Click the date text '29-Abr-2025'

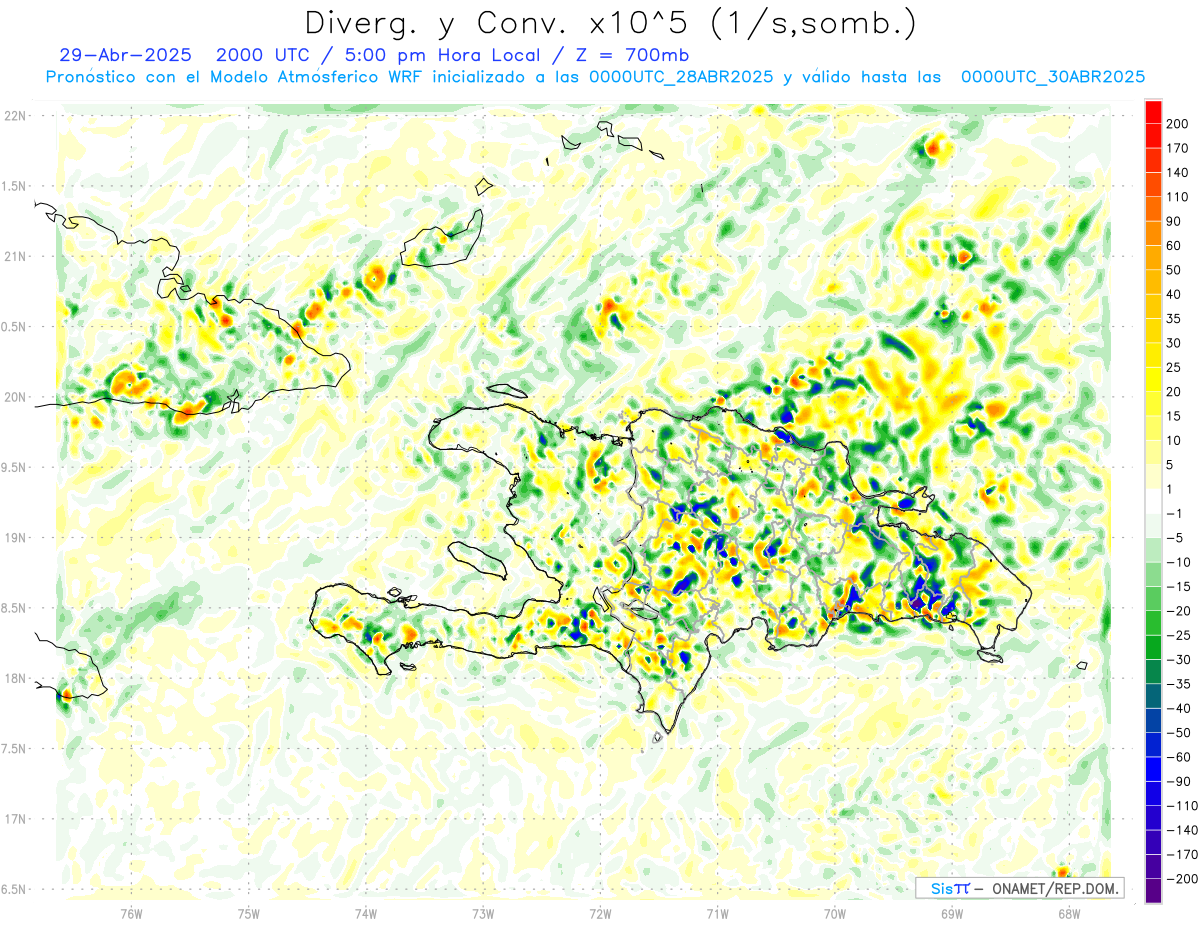[124, 55]
